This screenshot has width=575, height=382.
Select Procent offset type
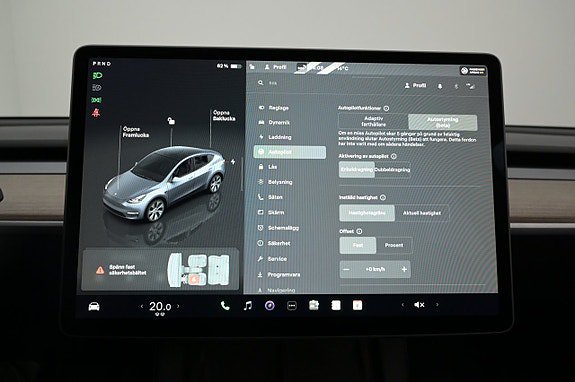pyautogui.click(x=394, y=245)
